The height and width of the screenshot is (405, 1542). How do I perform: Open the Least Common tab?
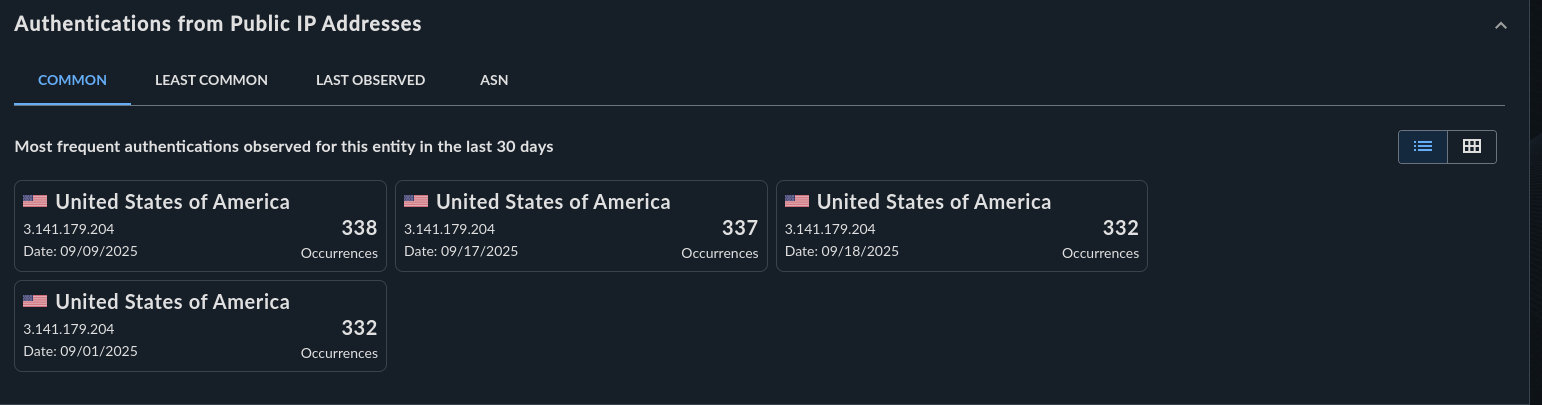(211, 80)
